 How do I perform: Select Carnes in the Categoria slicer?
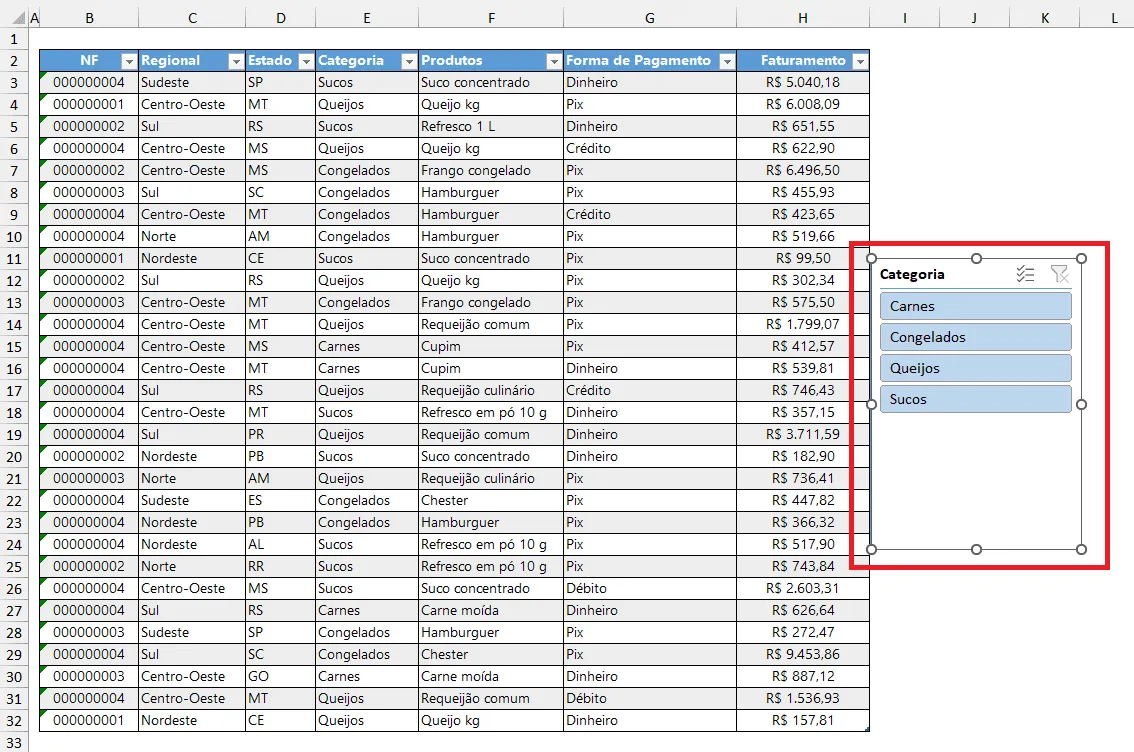click(x=976, y=306)
